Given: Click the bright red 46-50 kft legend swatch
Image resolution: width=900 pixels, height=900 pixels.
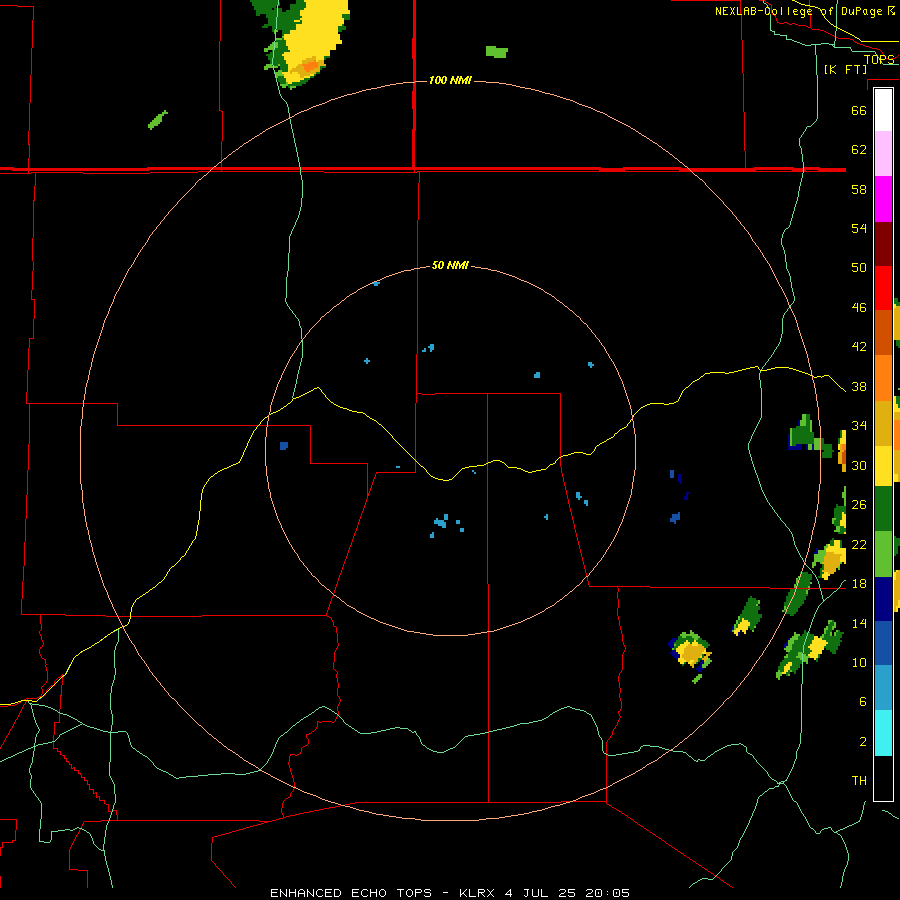Looking at the screenshot, I should (x=883, y=288).
